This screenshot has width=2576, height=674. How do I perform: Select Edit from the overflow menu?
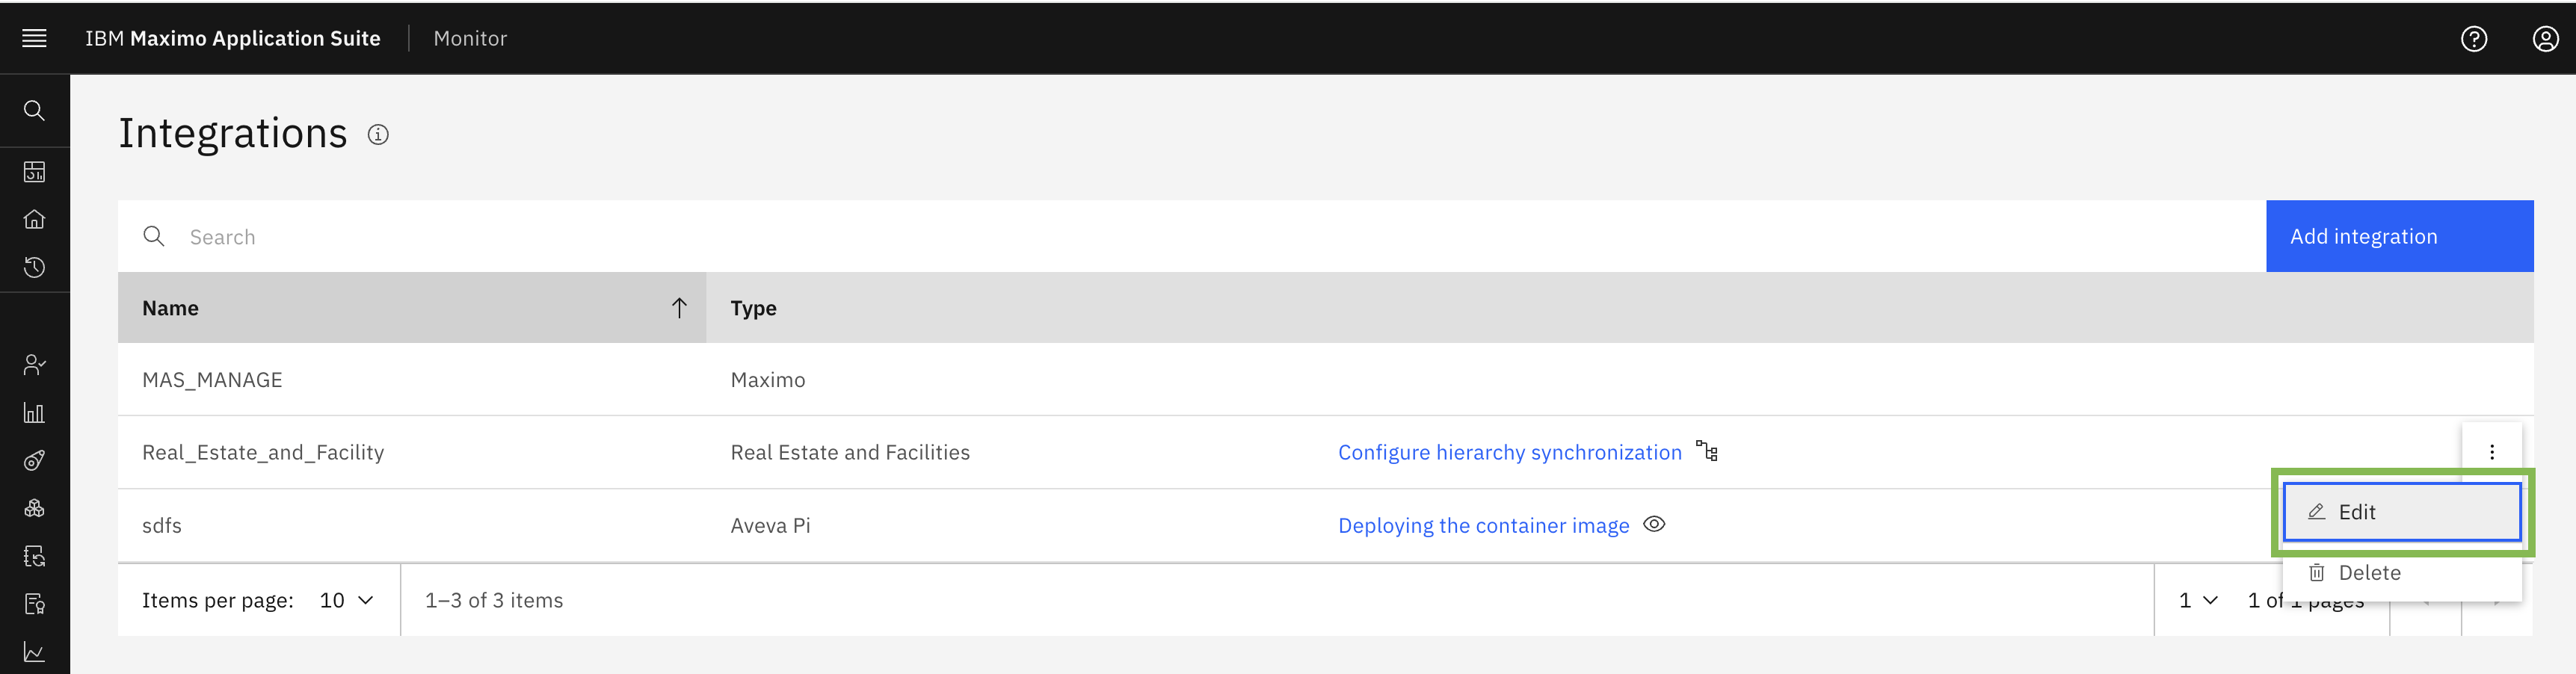point(2401,512)
